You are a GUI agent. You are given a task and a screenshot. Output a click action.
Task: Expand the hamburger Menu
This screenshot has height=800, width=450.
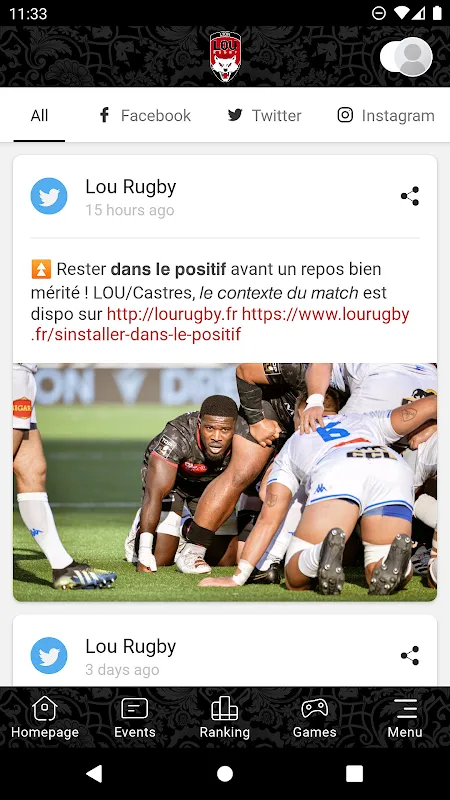405,717
